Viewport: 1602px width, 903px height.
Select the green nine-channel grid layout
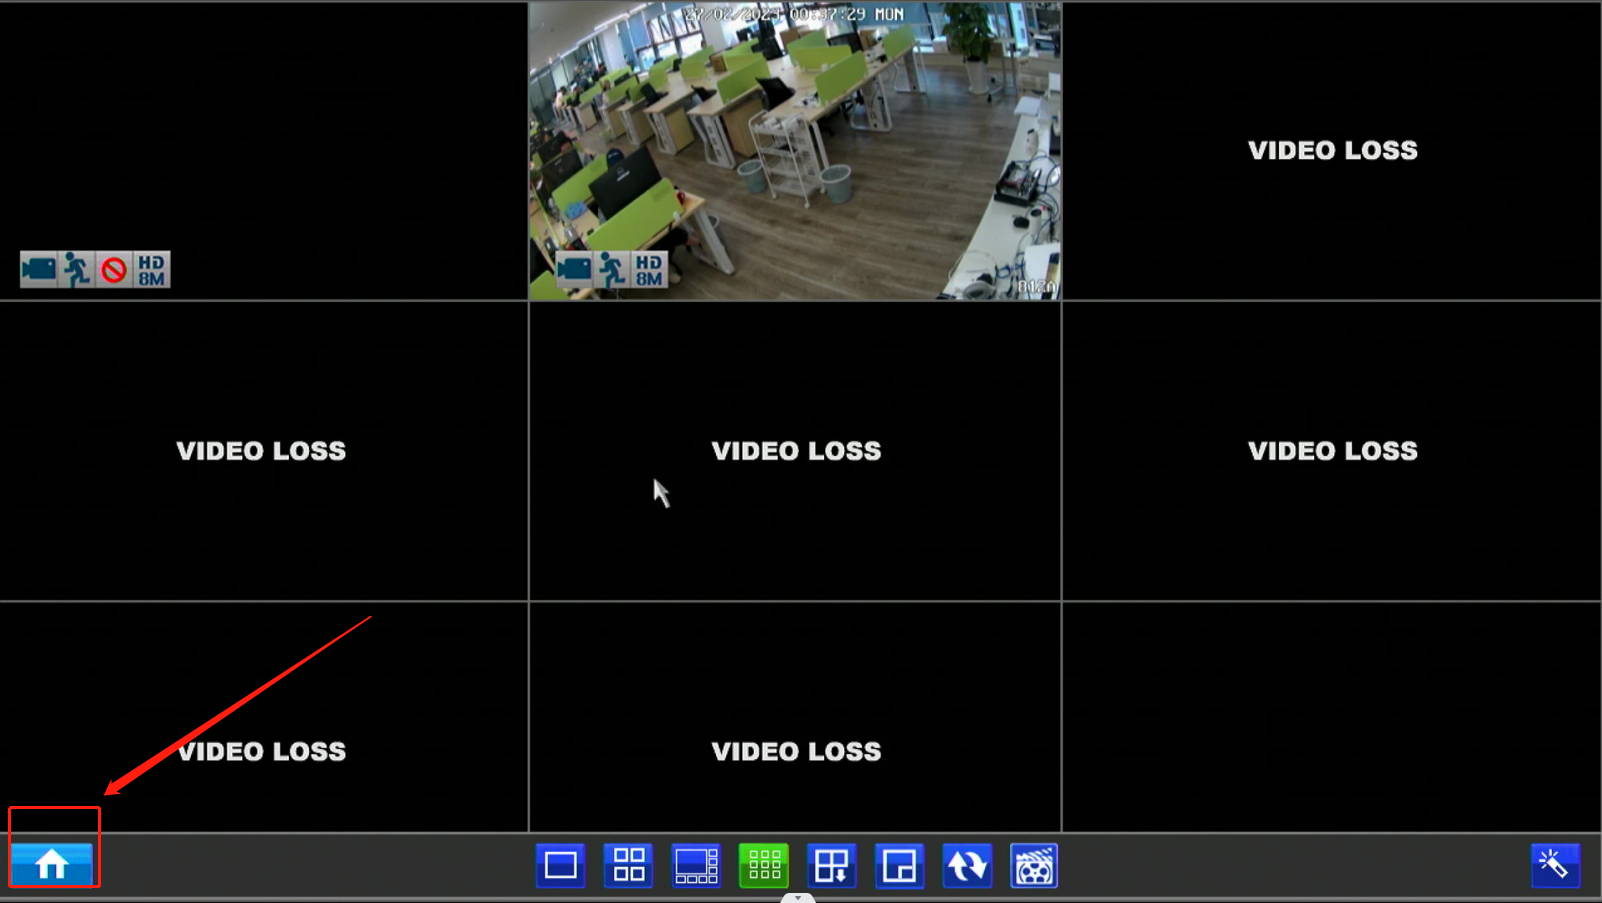tap(764, 866)
